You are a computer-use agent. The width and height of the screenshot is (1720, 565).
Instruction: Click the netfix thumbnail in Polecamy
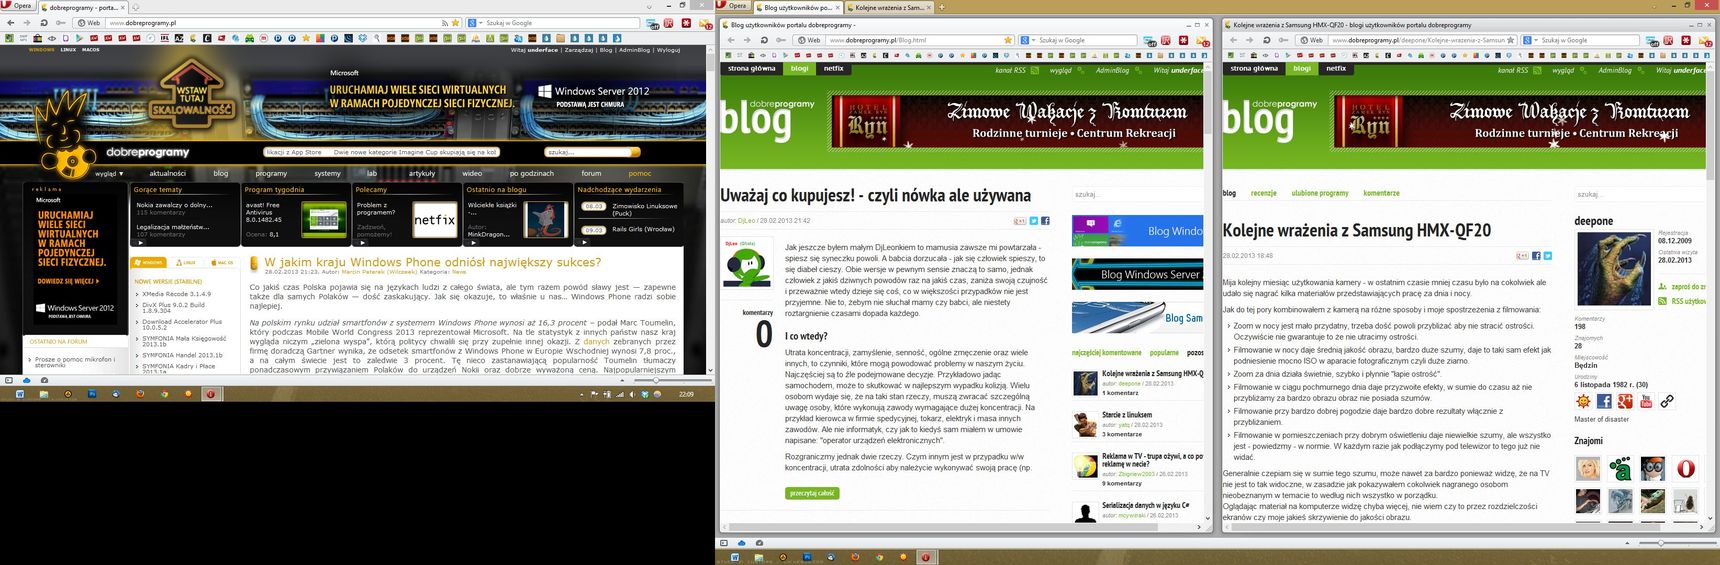pos(434,219)
